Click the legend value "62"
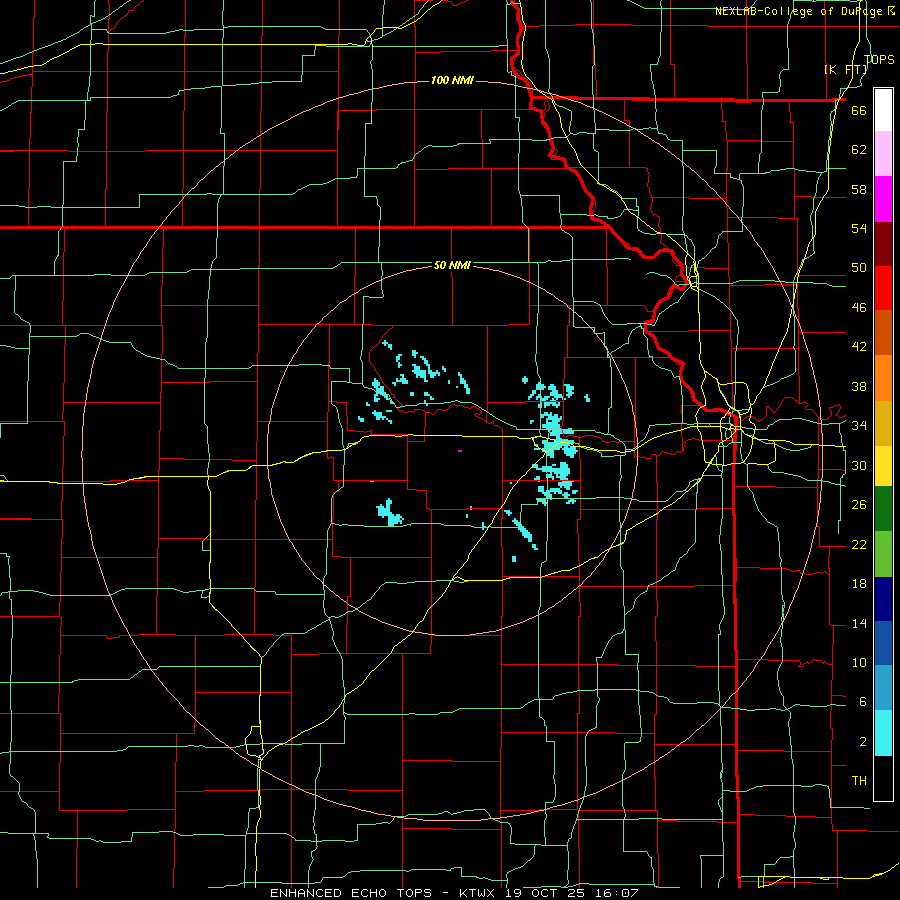The image size is (900, 900). click(859, 150)
